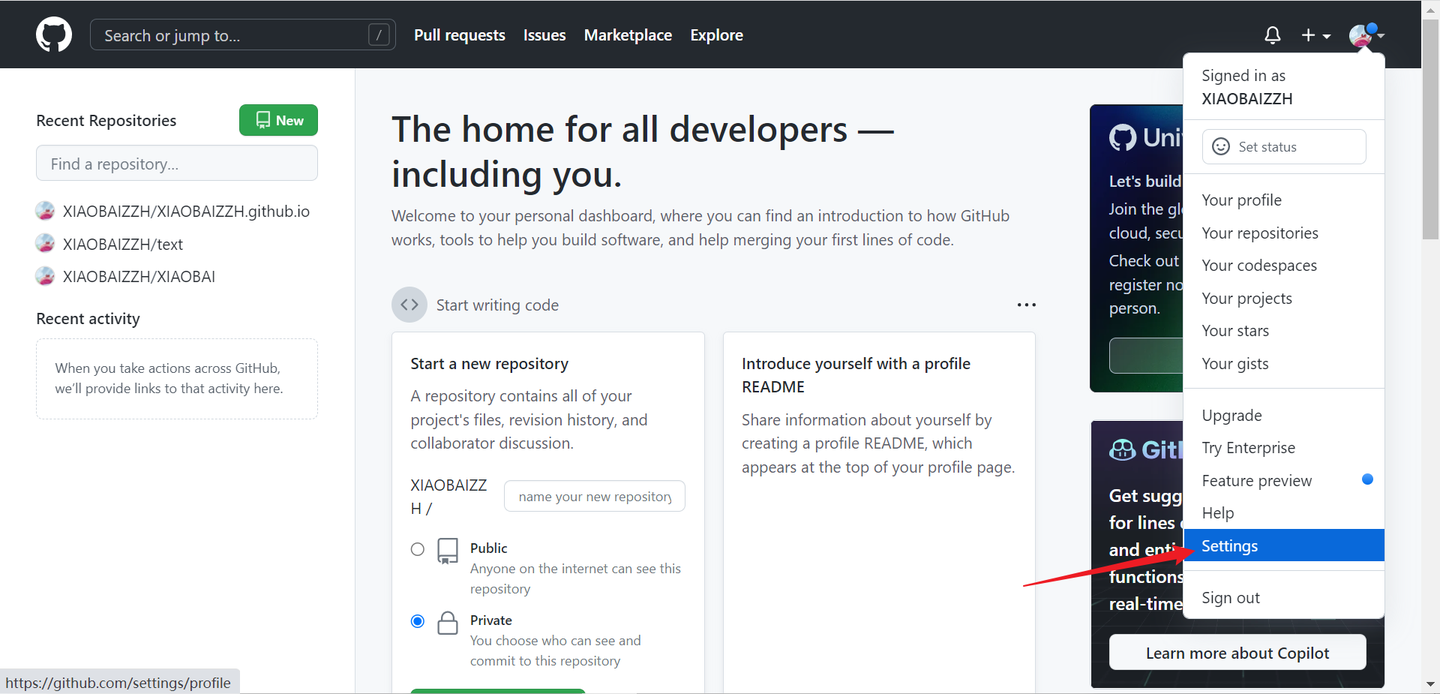This screenshot has width=1440, height=694.
Task: Select Help in the user menu
Action: [x=1284, y=513]
